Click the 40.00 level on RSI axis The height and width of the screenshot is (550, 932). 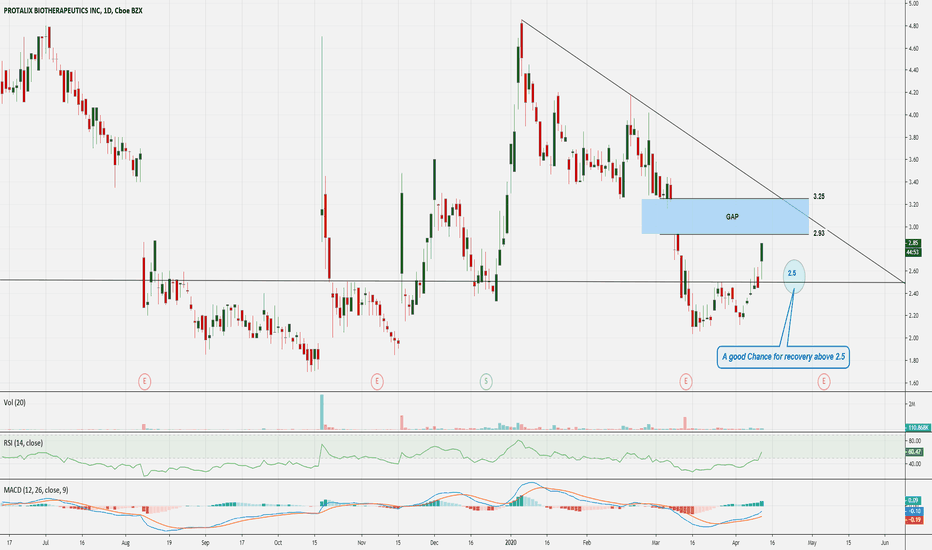pos(914,464)
